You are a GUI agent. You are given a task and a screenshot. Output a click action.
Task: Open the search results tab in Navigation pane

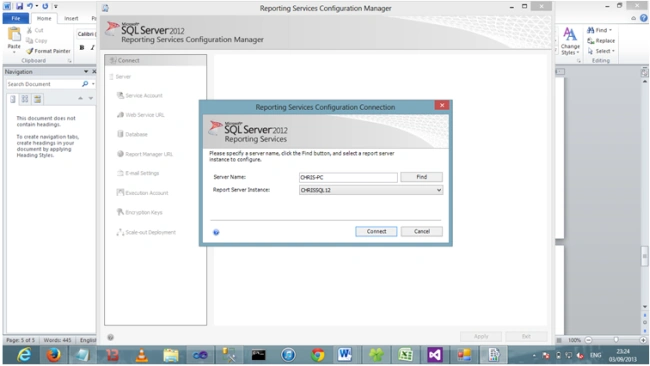click(x=37, y=99)
